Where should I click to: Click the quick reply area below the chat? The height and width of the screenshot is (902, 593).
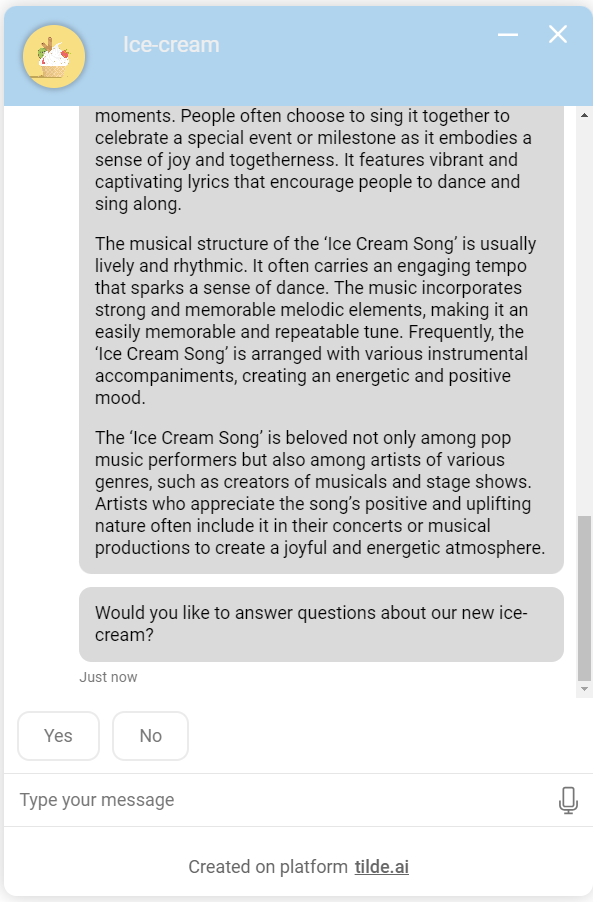(x=300, y=735)
